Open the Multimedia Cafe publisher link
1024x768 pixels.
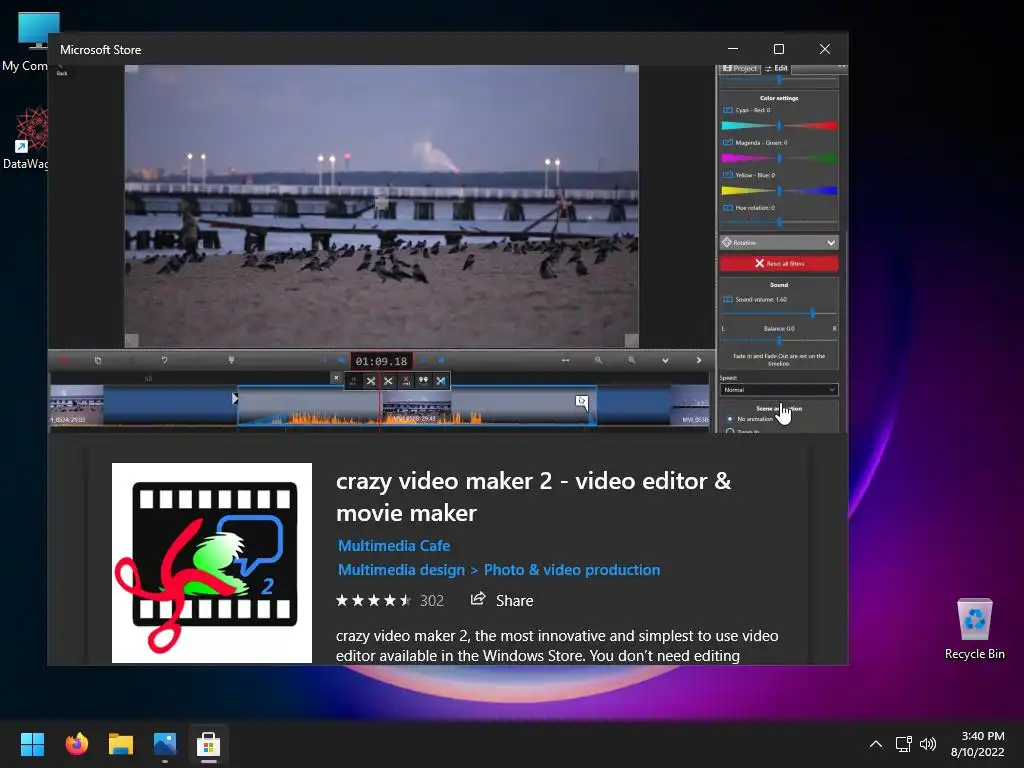pyautogui.click(x=394, y=545)
